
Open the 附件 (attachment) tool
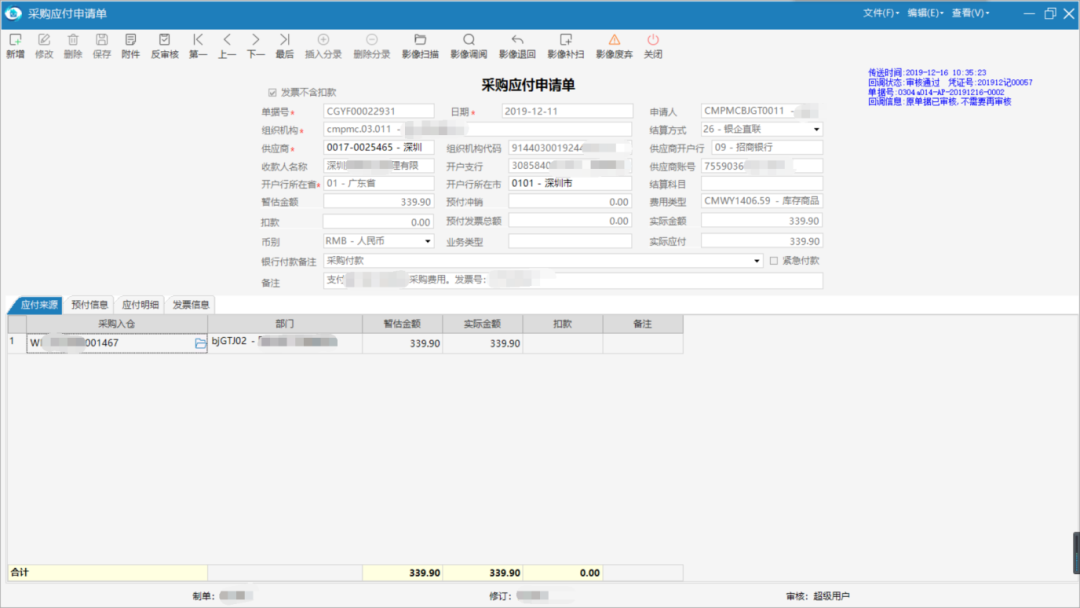coord(131,45)
